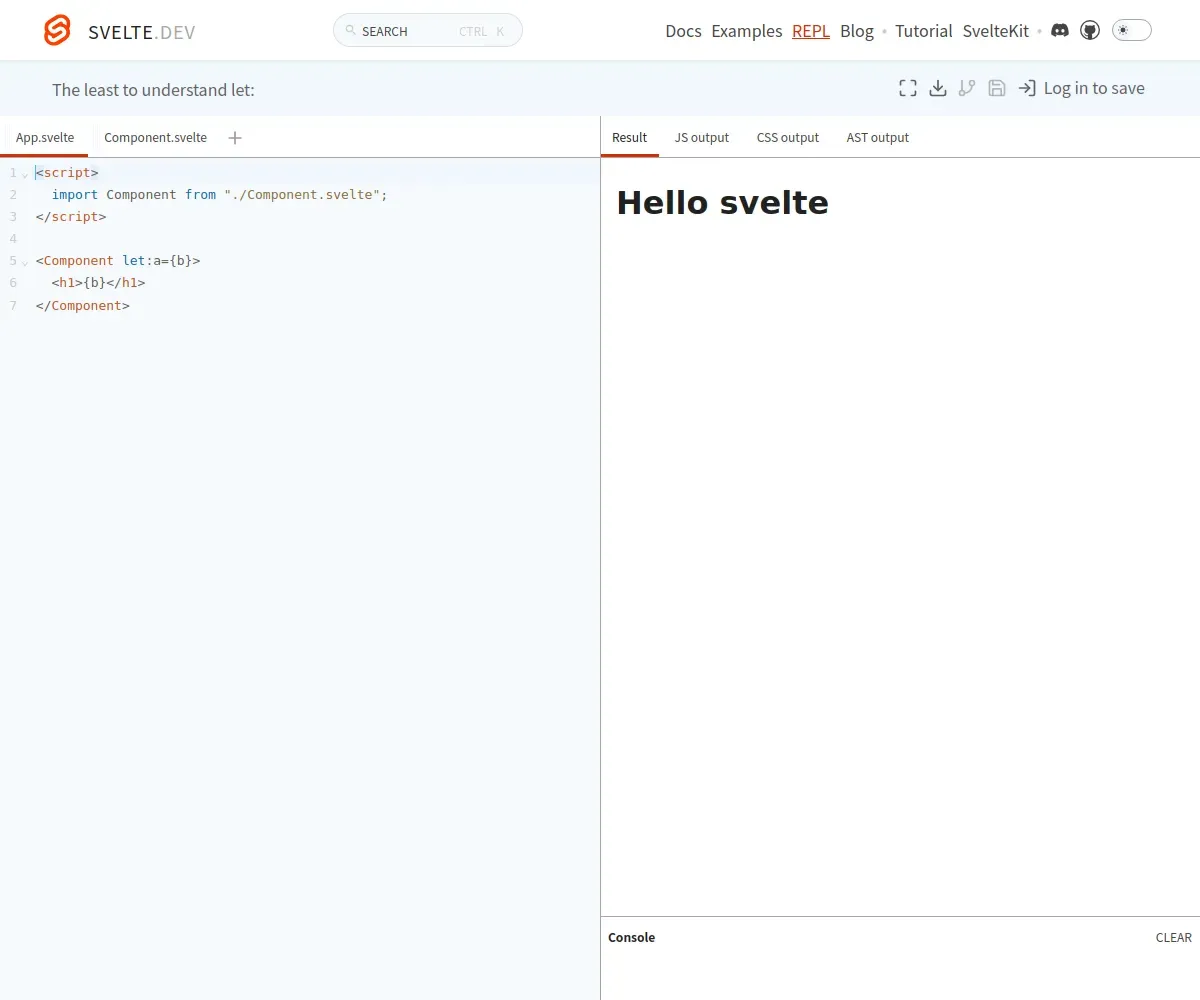Click the 'Hello svelte' heading in result
The width and height of the screenshot is (1200, 1000).
tap(722, 203)
